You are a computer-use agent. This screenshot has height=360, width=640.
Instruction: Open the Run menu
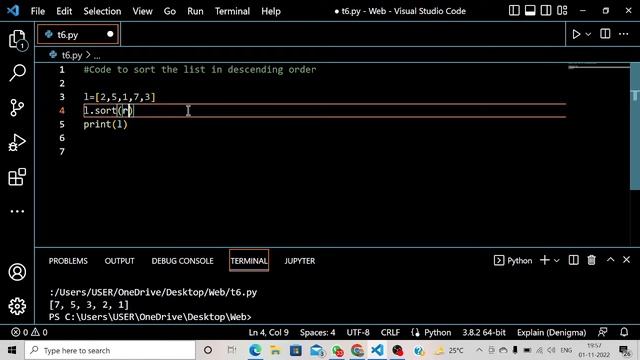195,11
